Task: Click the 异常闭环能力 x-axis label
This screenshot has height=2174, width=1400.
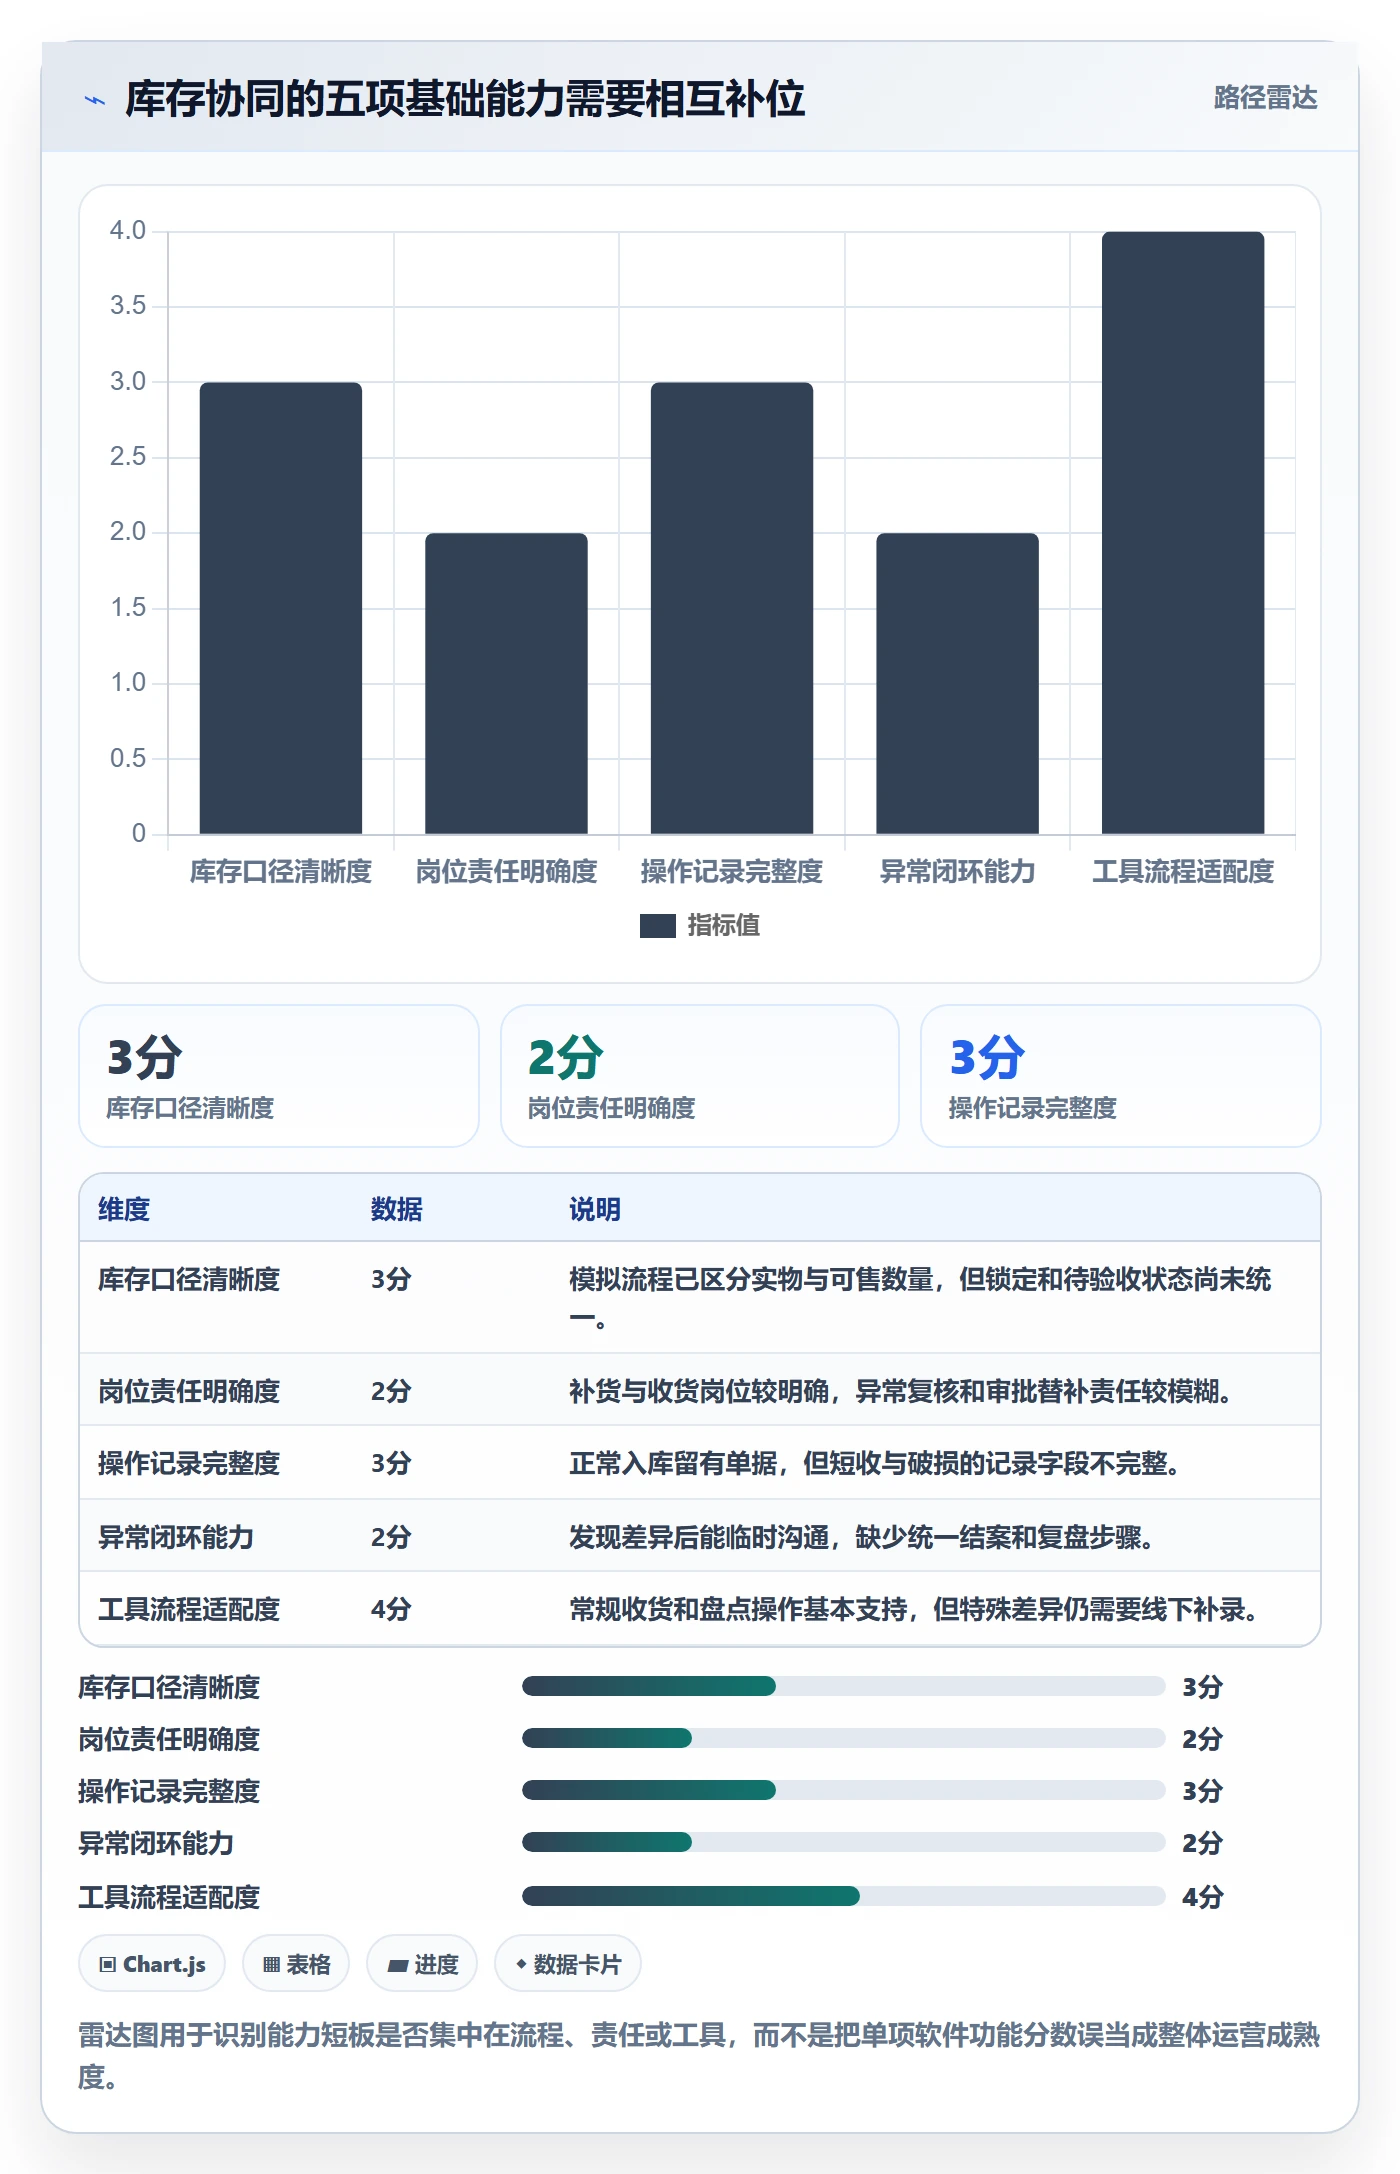Action: (x=957, y=872)
